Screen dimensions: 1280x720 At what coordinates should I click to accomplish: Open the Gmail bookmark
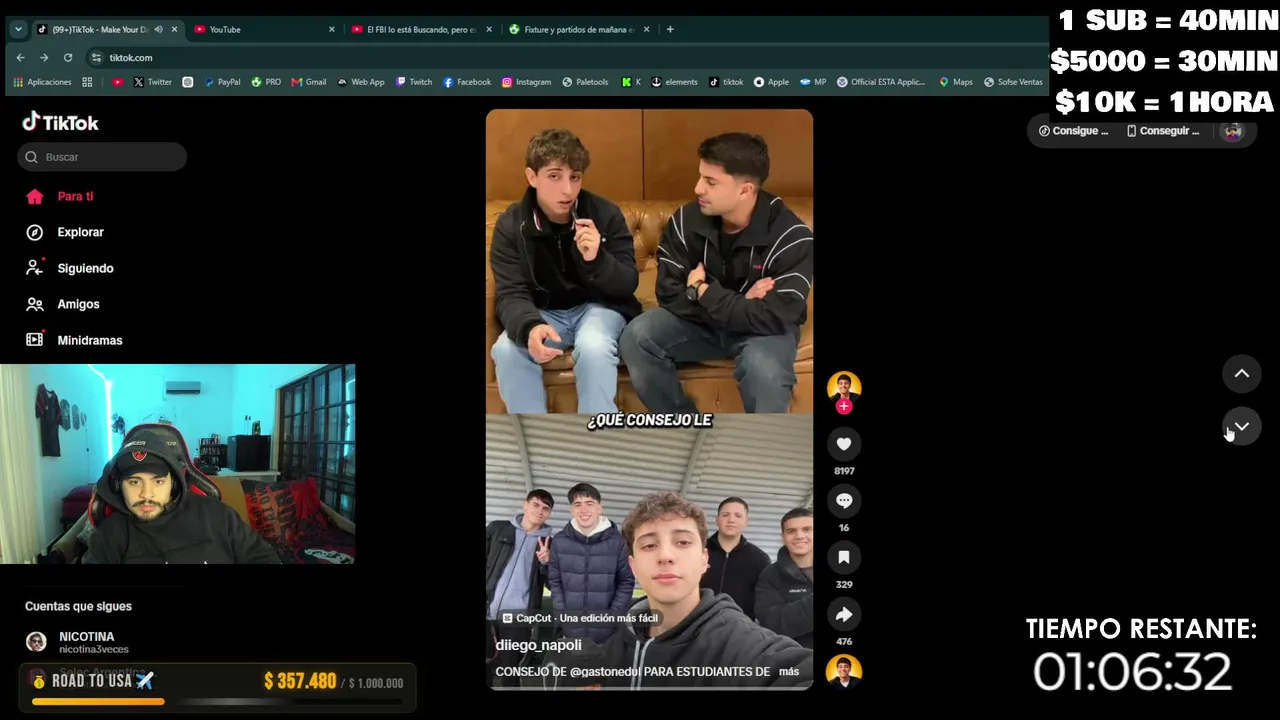click(309, 82)
